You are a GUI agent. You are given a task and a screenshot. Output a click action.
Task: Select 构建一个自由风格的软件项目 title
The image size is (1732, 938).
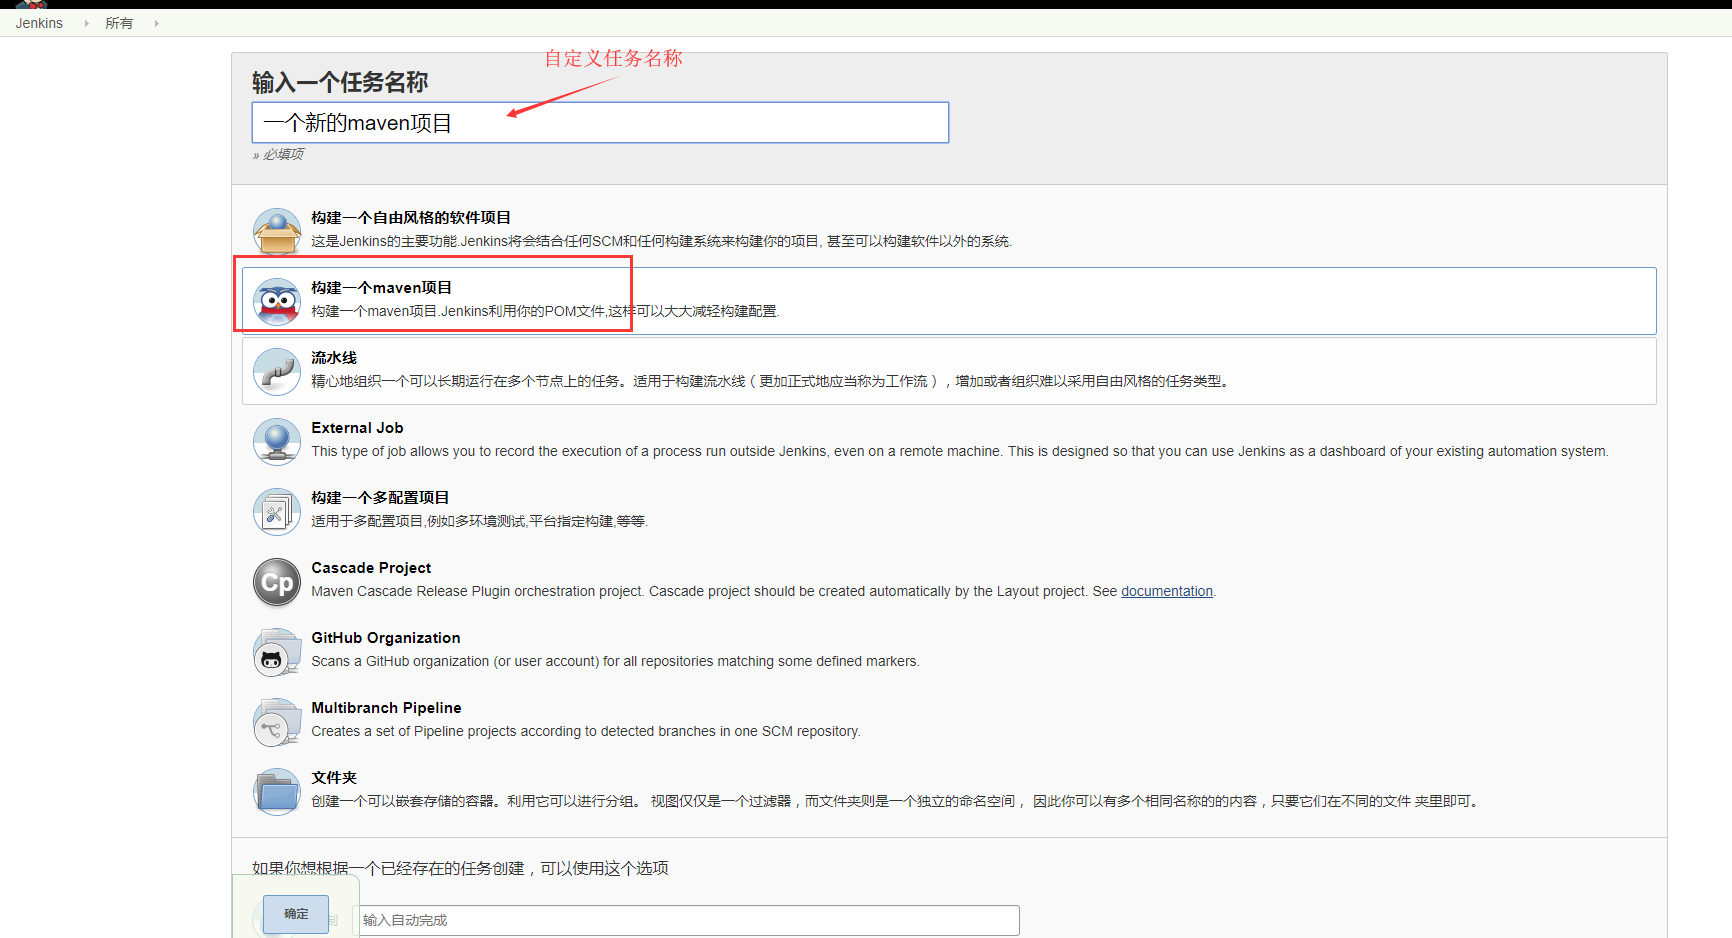[411, 217]
